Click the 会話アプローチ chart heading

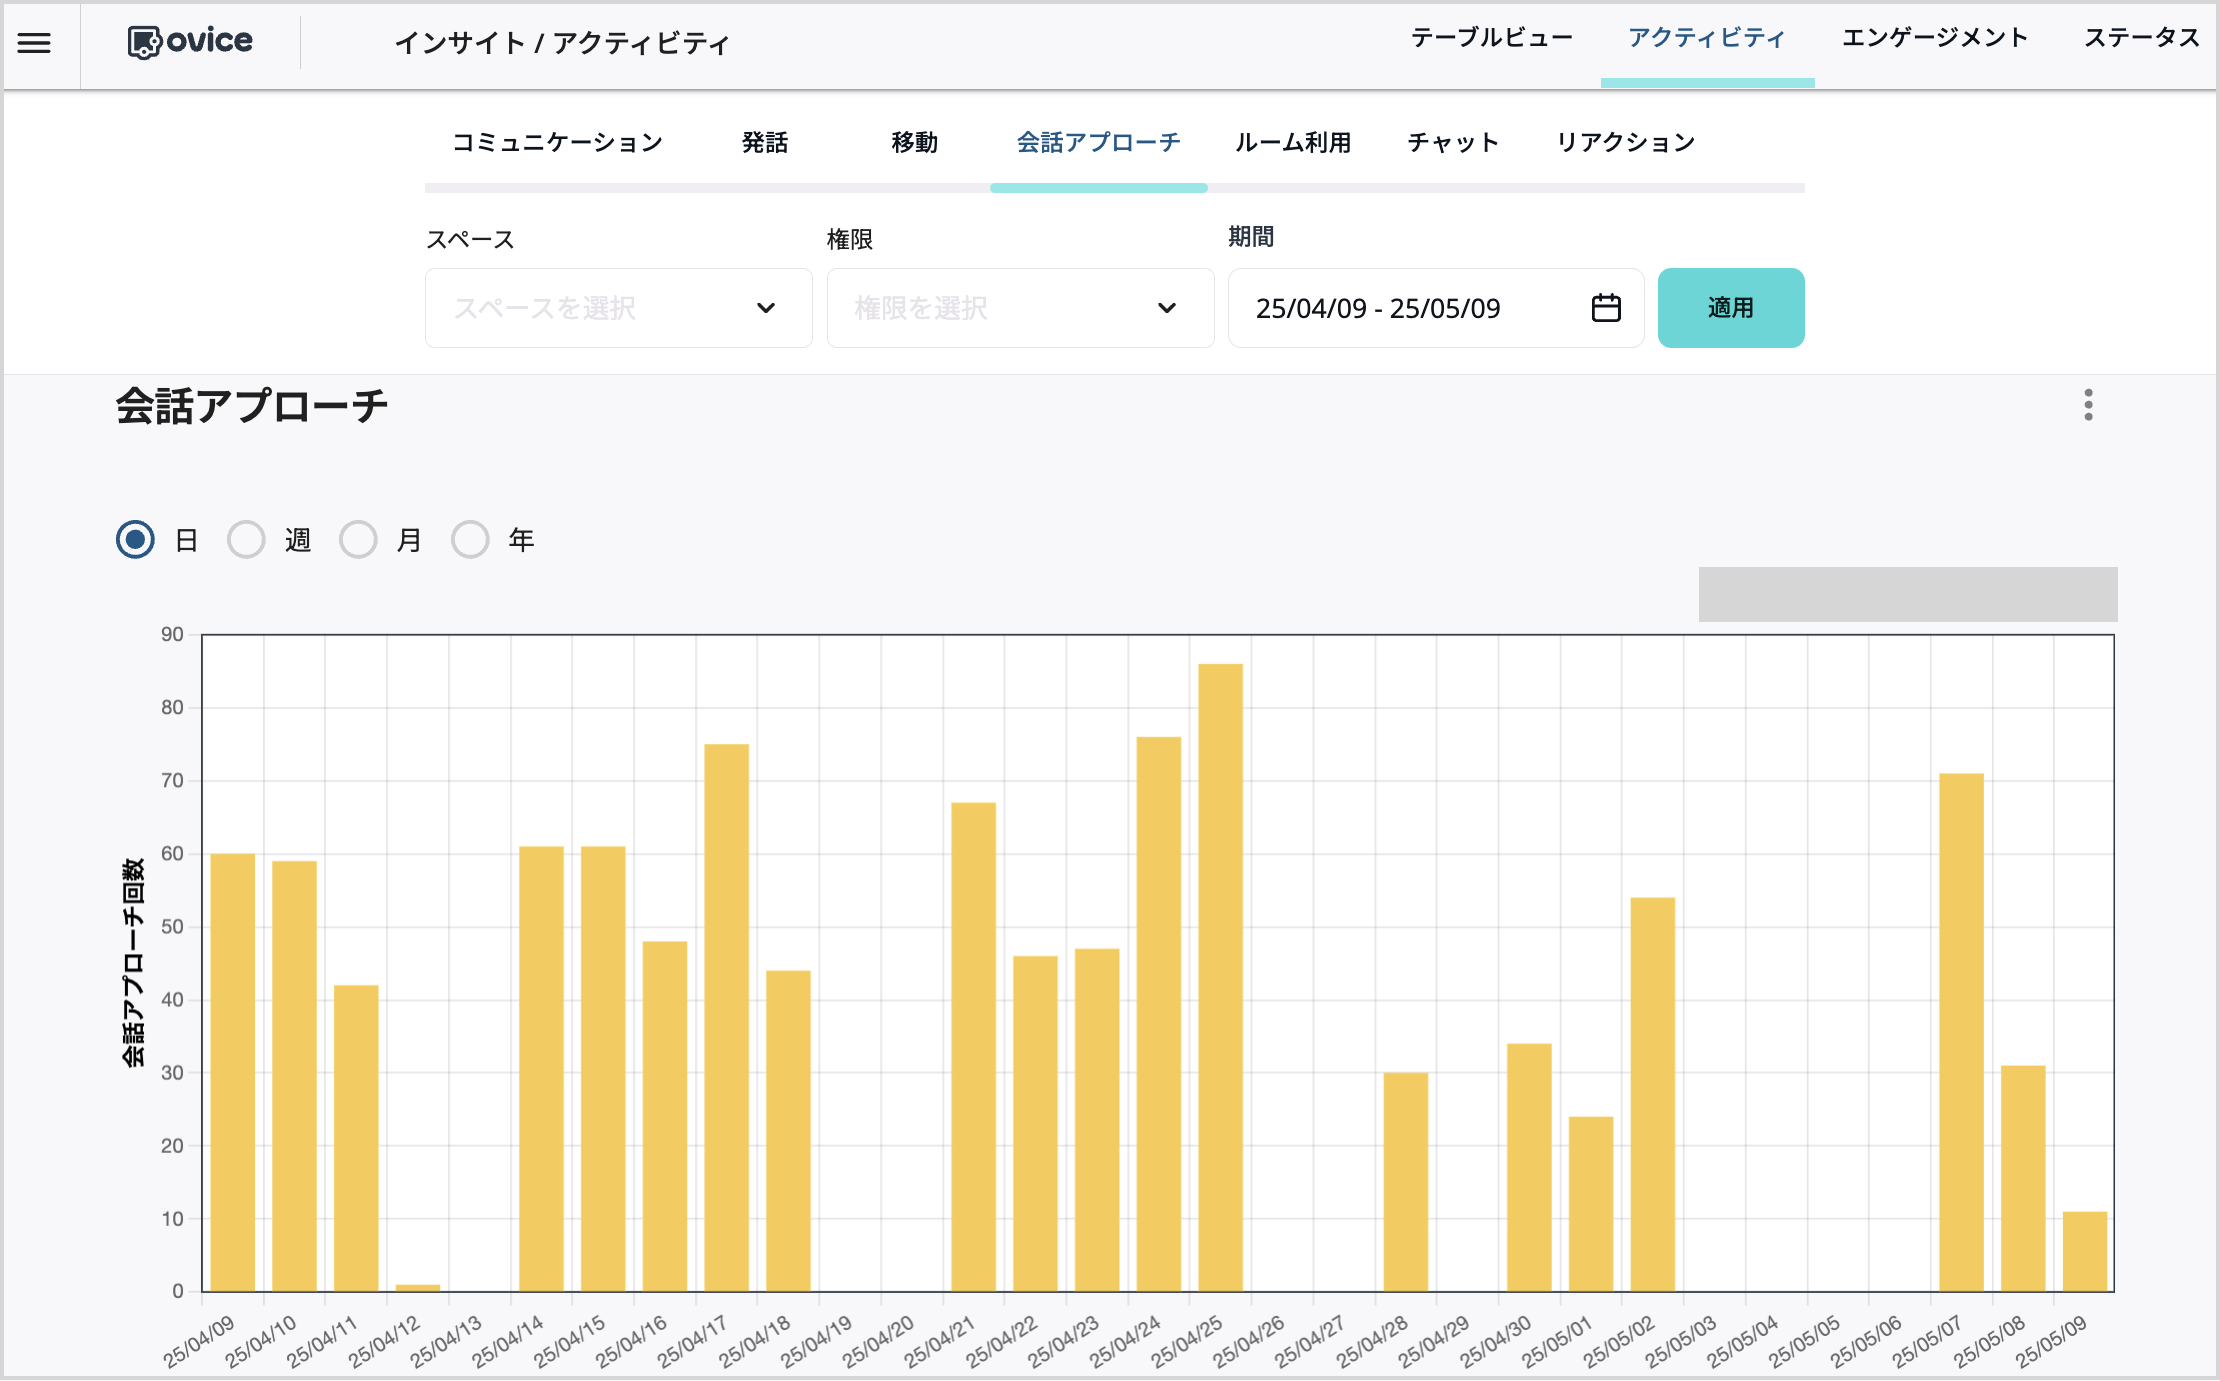click(251, 405)
